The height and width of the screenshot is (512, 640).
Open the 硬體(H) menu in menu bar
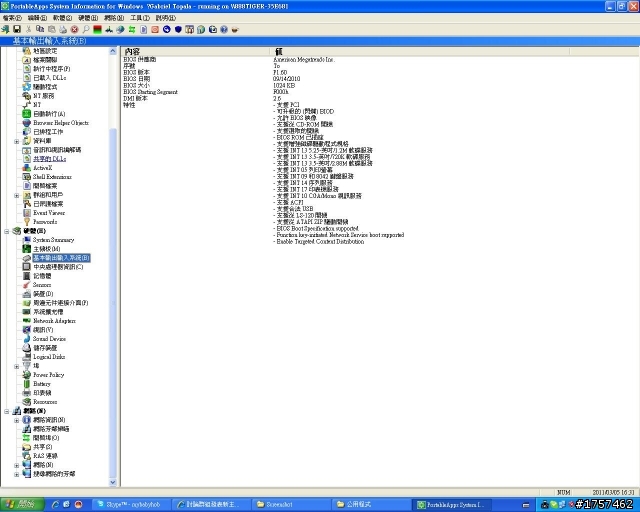coord(88,18)
